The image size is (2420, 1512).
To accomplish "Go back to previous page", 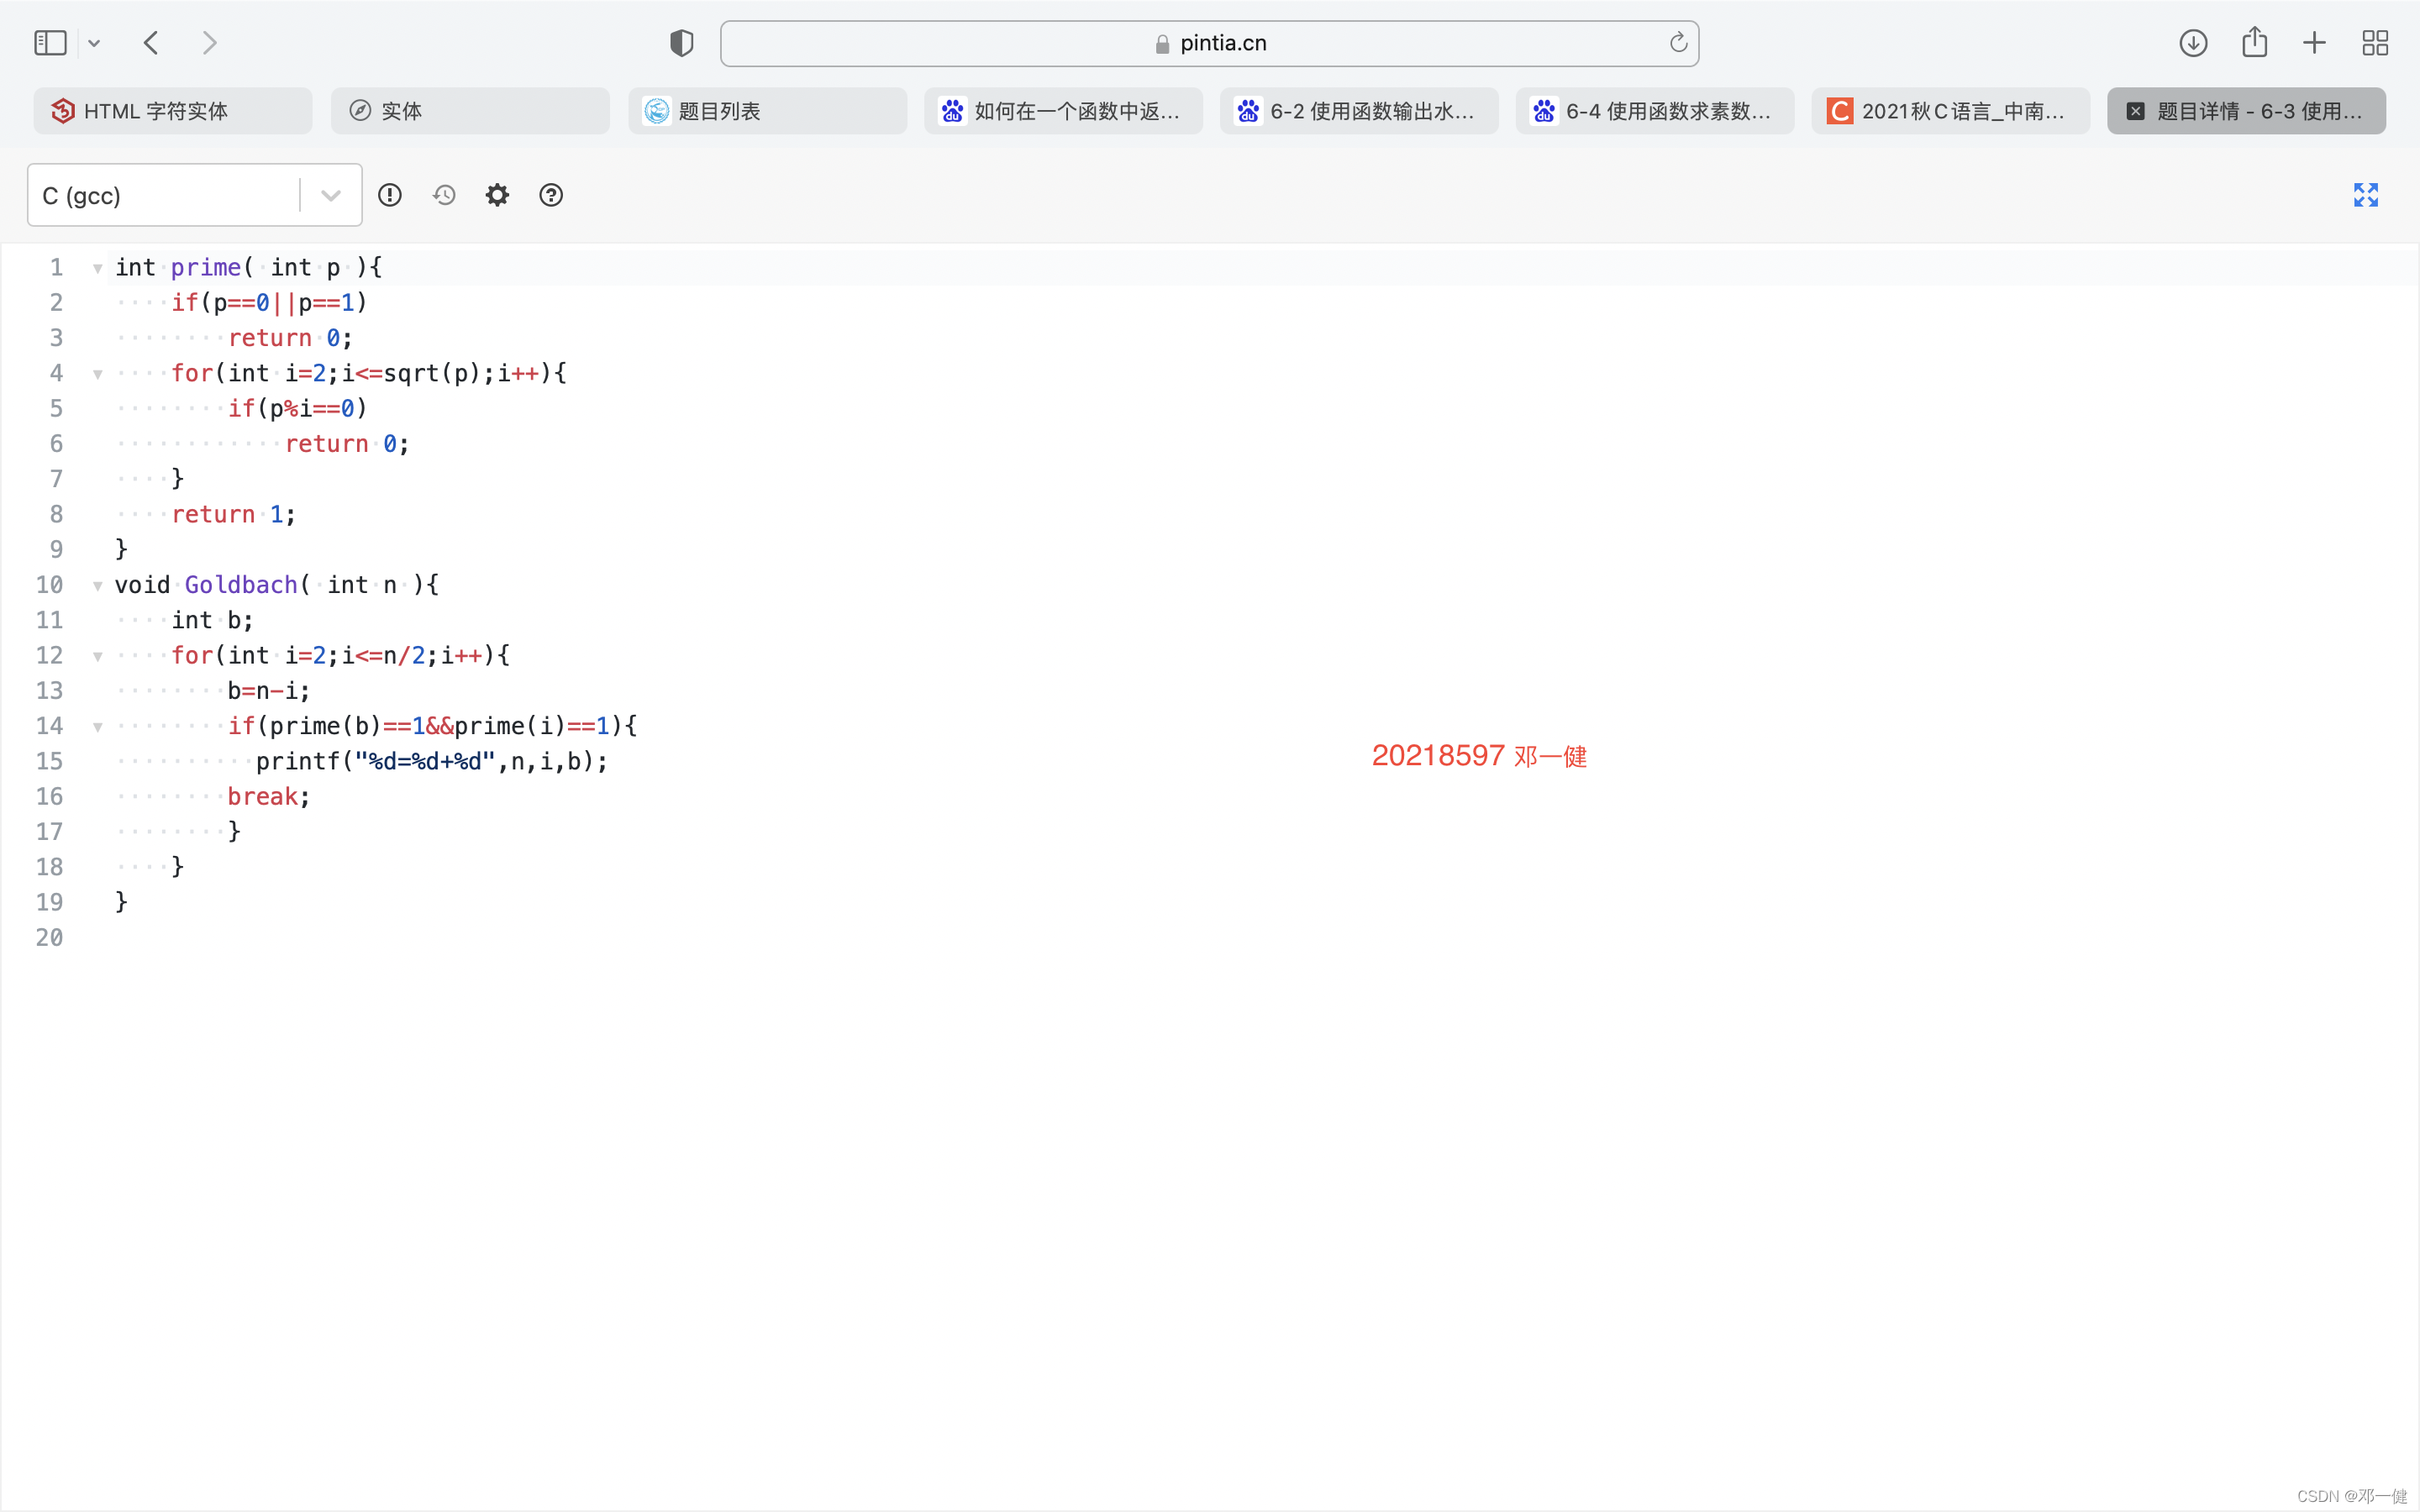I will (151, 43).
